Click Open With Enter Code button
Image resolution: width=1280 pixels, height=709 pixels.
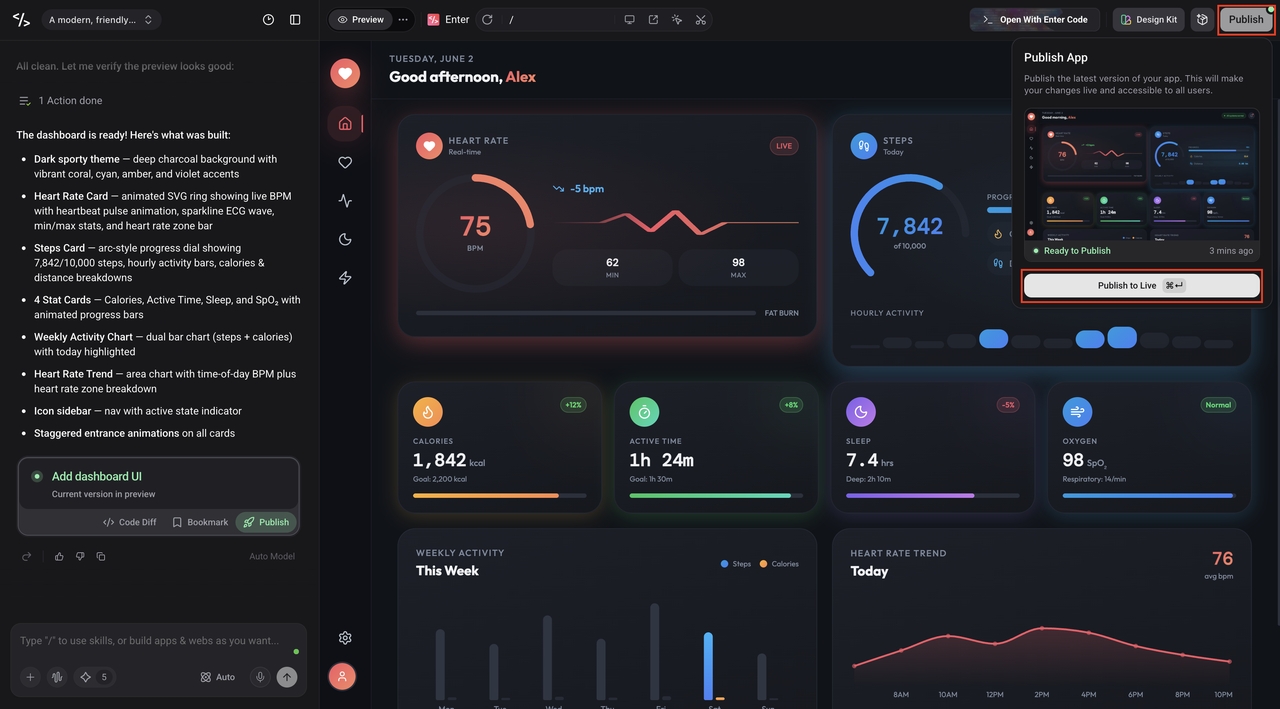click(1035, 19)
